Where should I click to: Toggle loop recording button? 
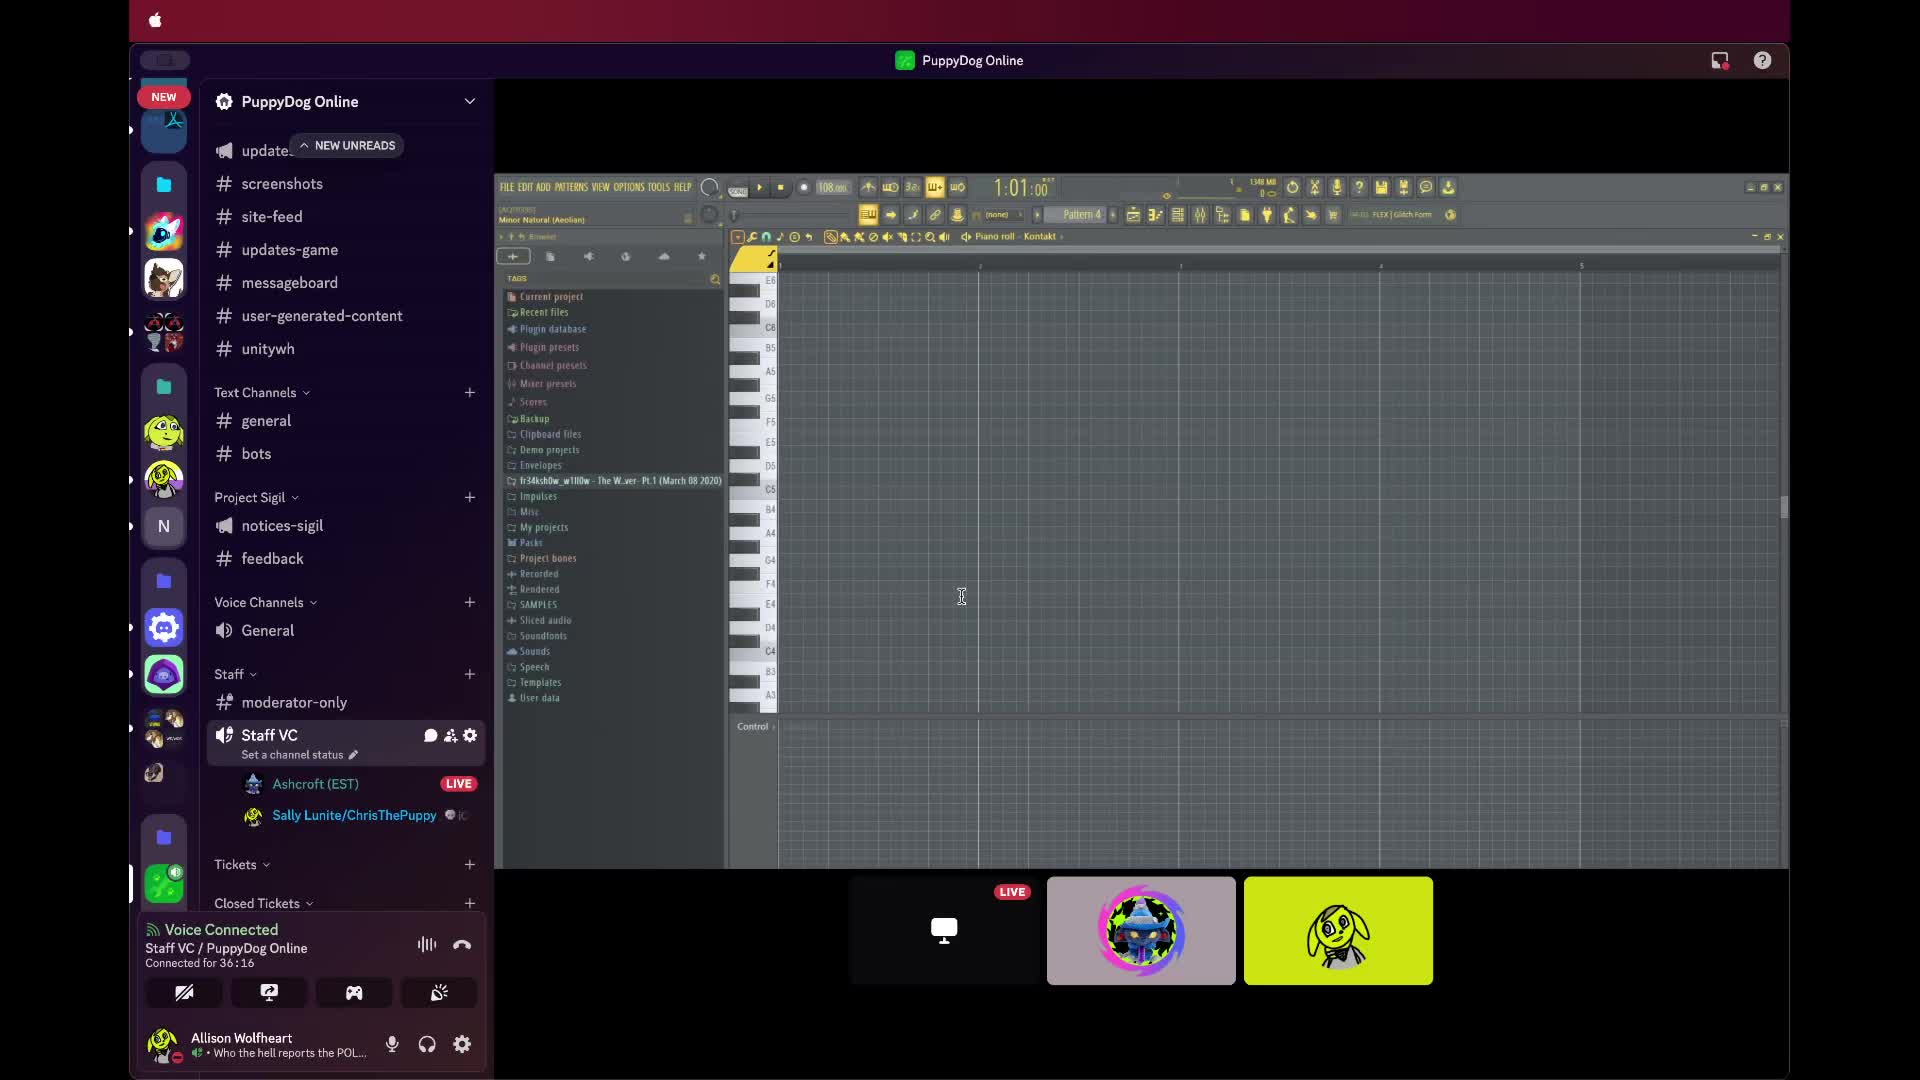(957, 187)
